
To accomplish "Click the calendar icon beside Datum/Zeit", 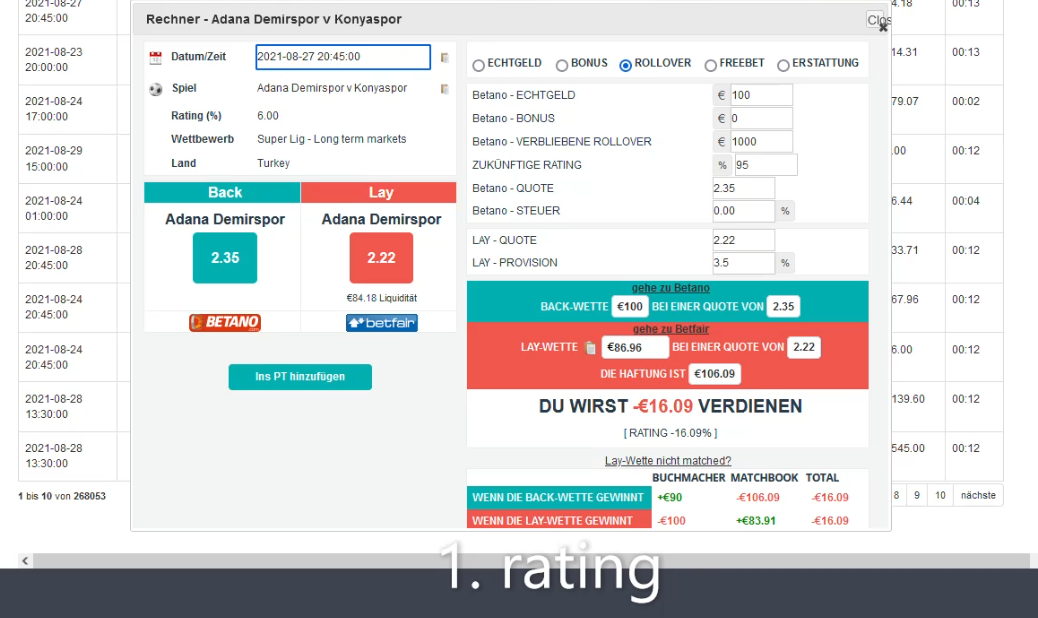I will (x=156, y=58).
